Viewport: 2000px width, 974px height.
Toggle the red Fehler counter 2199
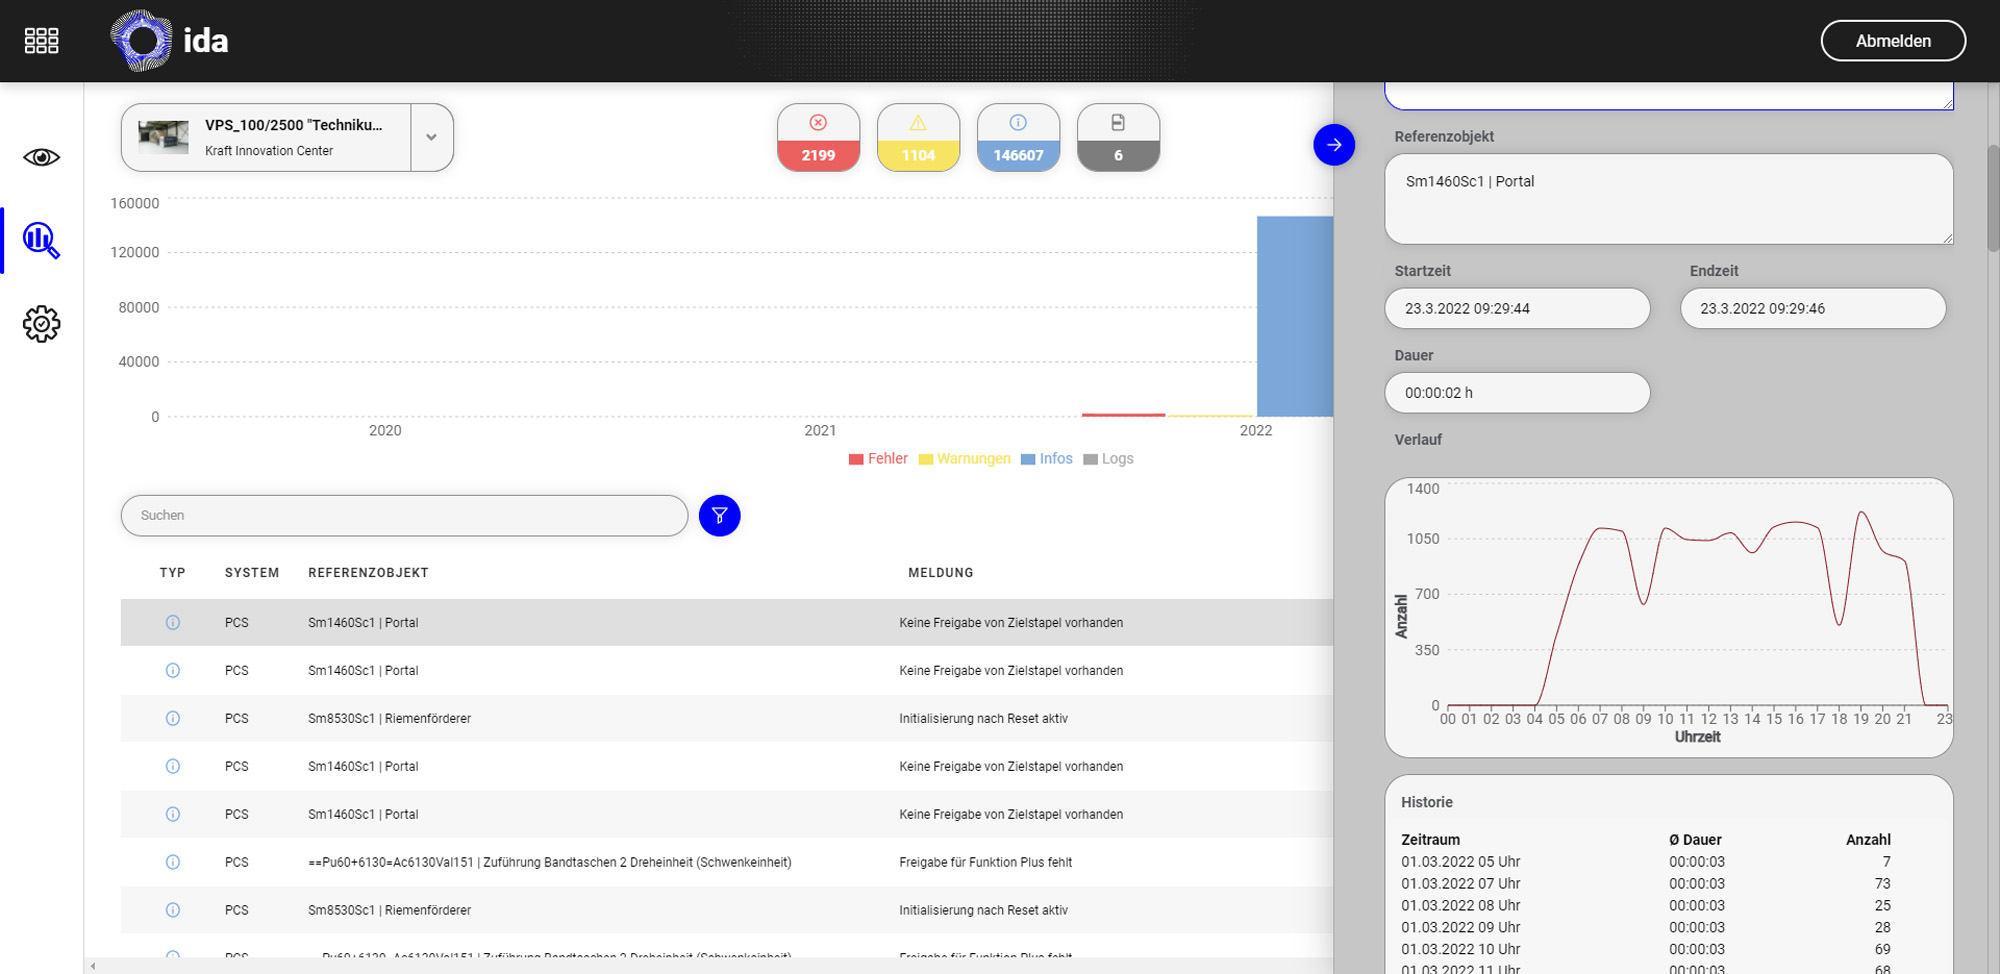point(818,138)
